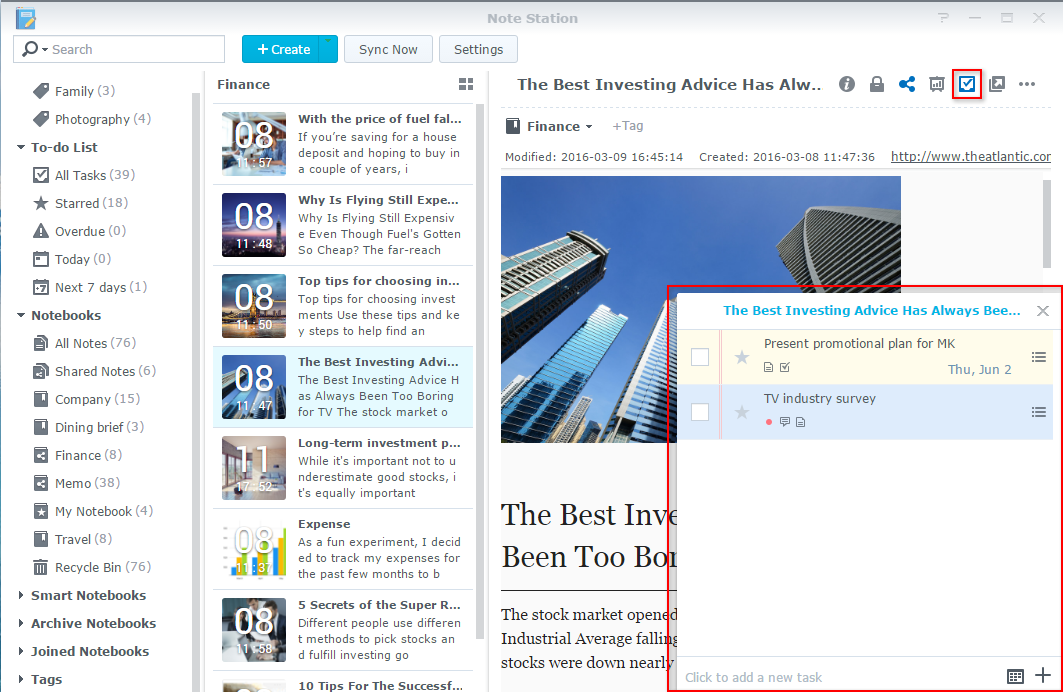The height and width of the screenshot is (692, 1063).
Task: Star the Present promotional plan for MK task
Action: pos(742,357)
